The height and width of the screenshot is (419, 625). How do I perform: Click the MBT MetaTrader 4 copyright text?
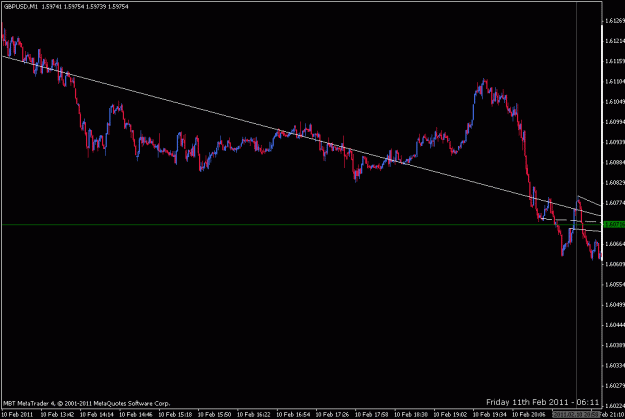pos(86,403)
